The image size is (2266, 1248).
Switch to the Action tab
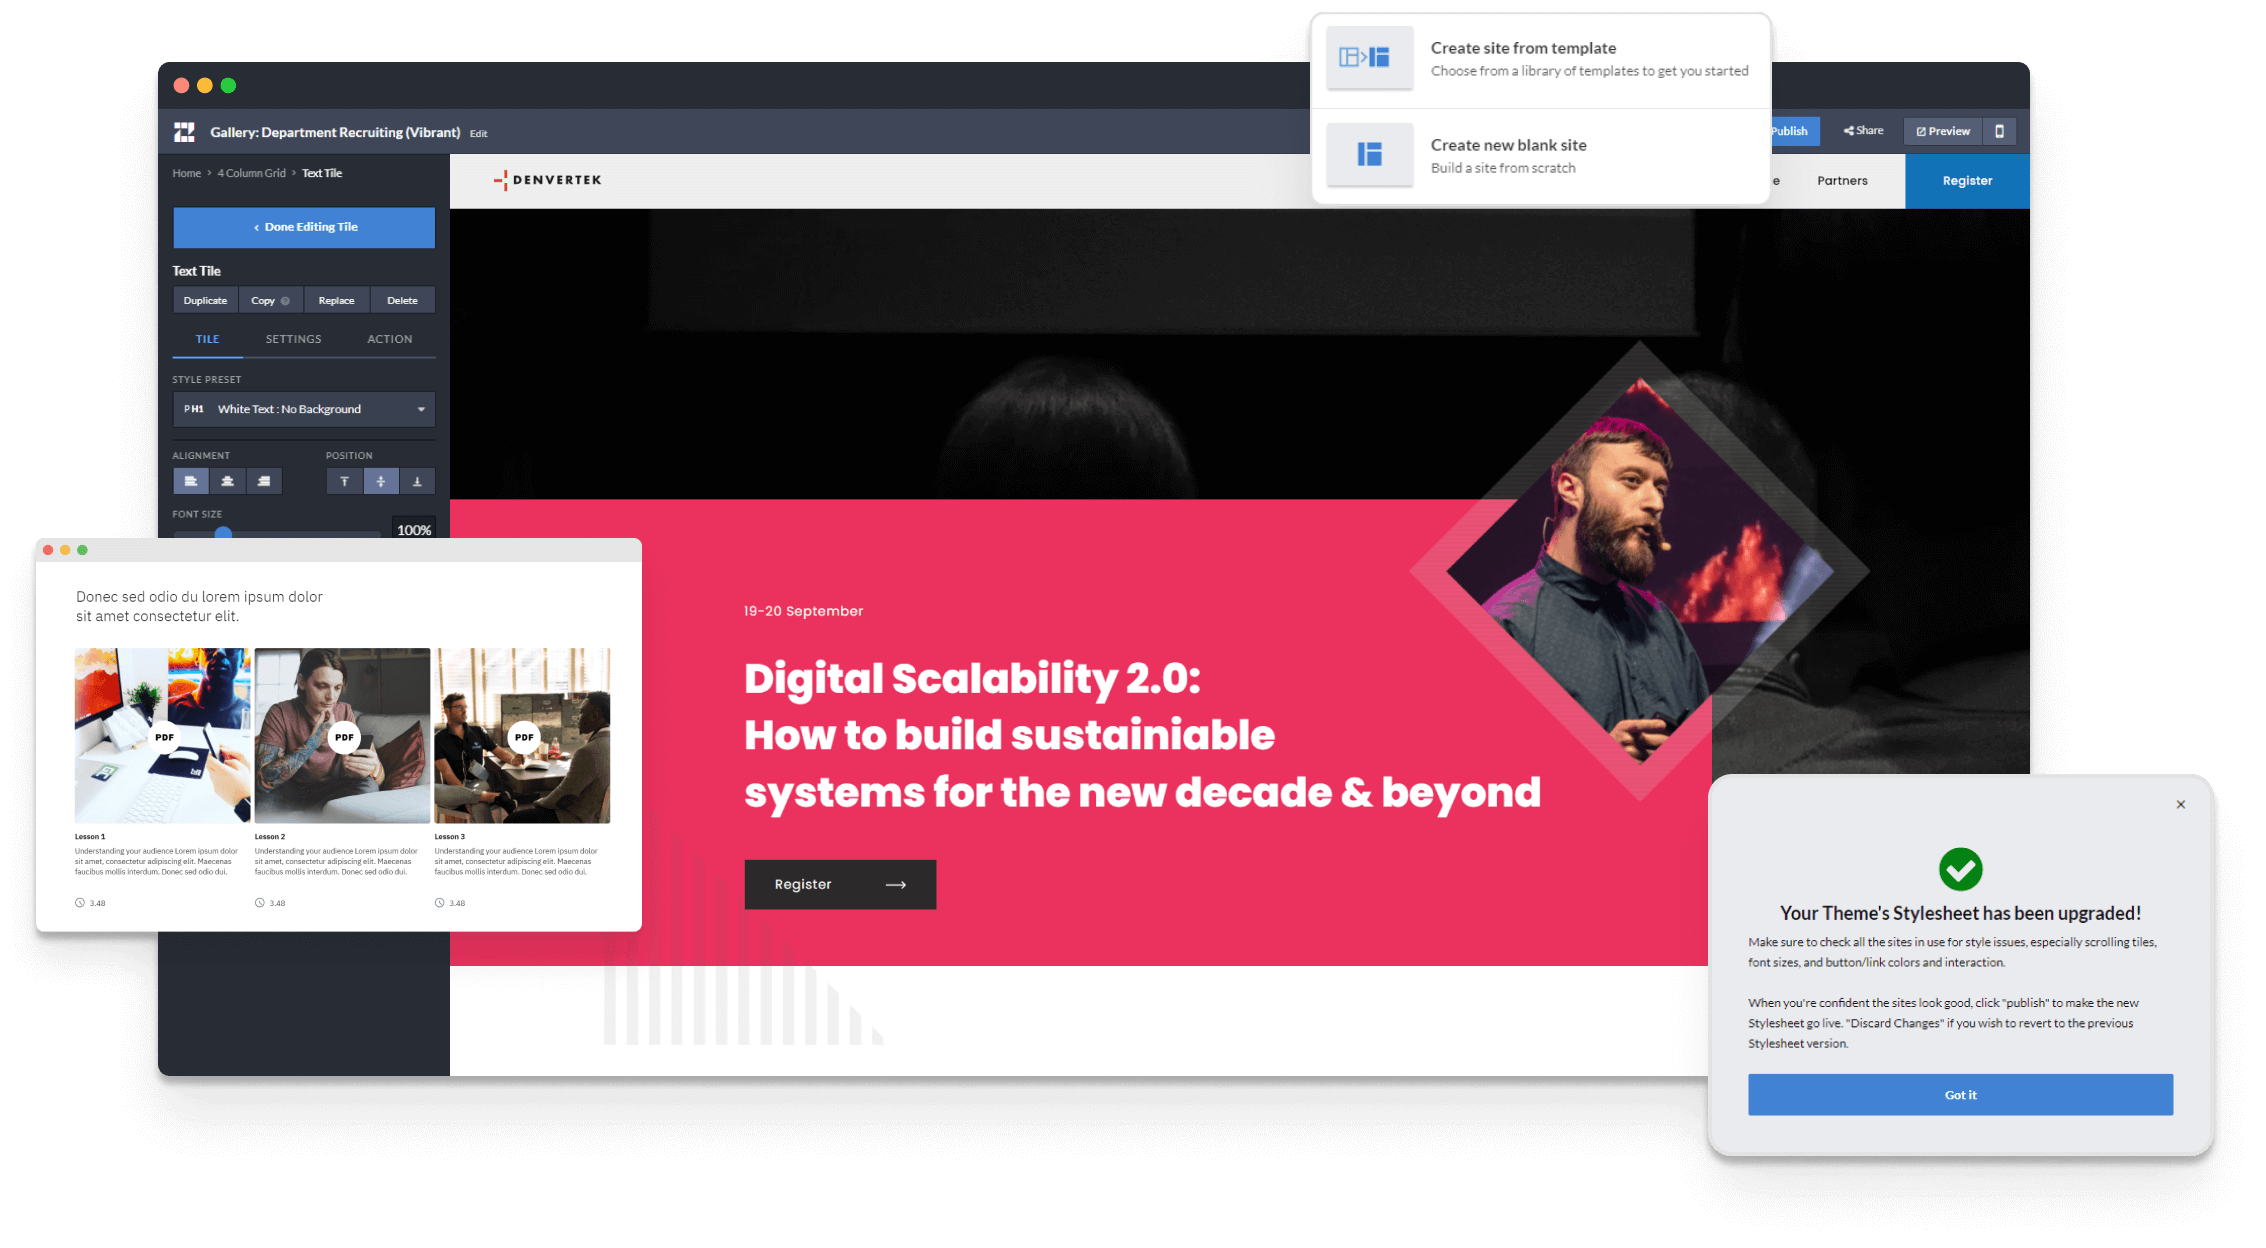[x=389, y=339]
